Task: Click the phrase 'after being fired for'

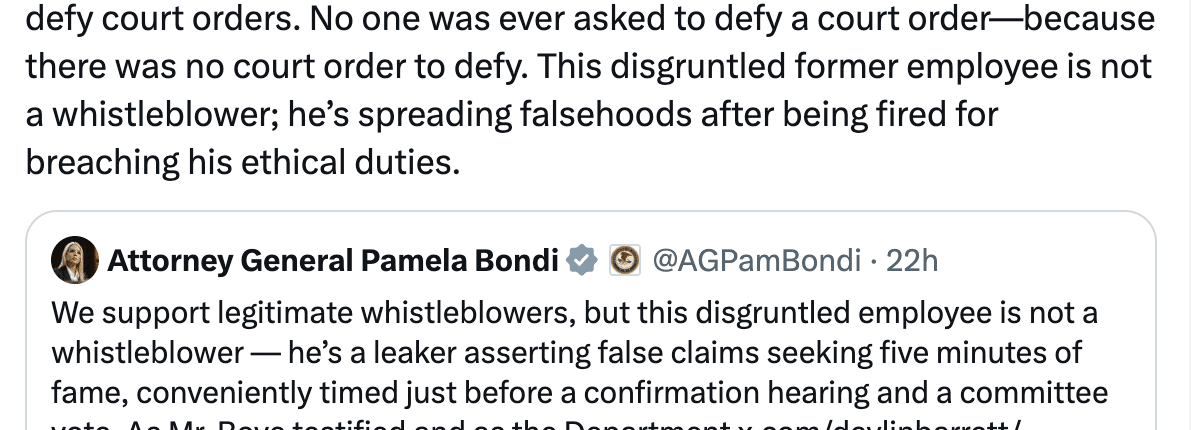Action: [848, 114]
